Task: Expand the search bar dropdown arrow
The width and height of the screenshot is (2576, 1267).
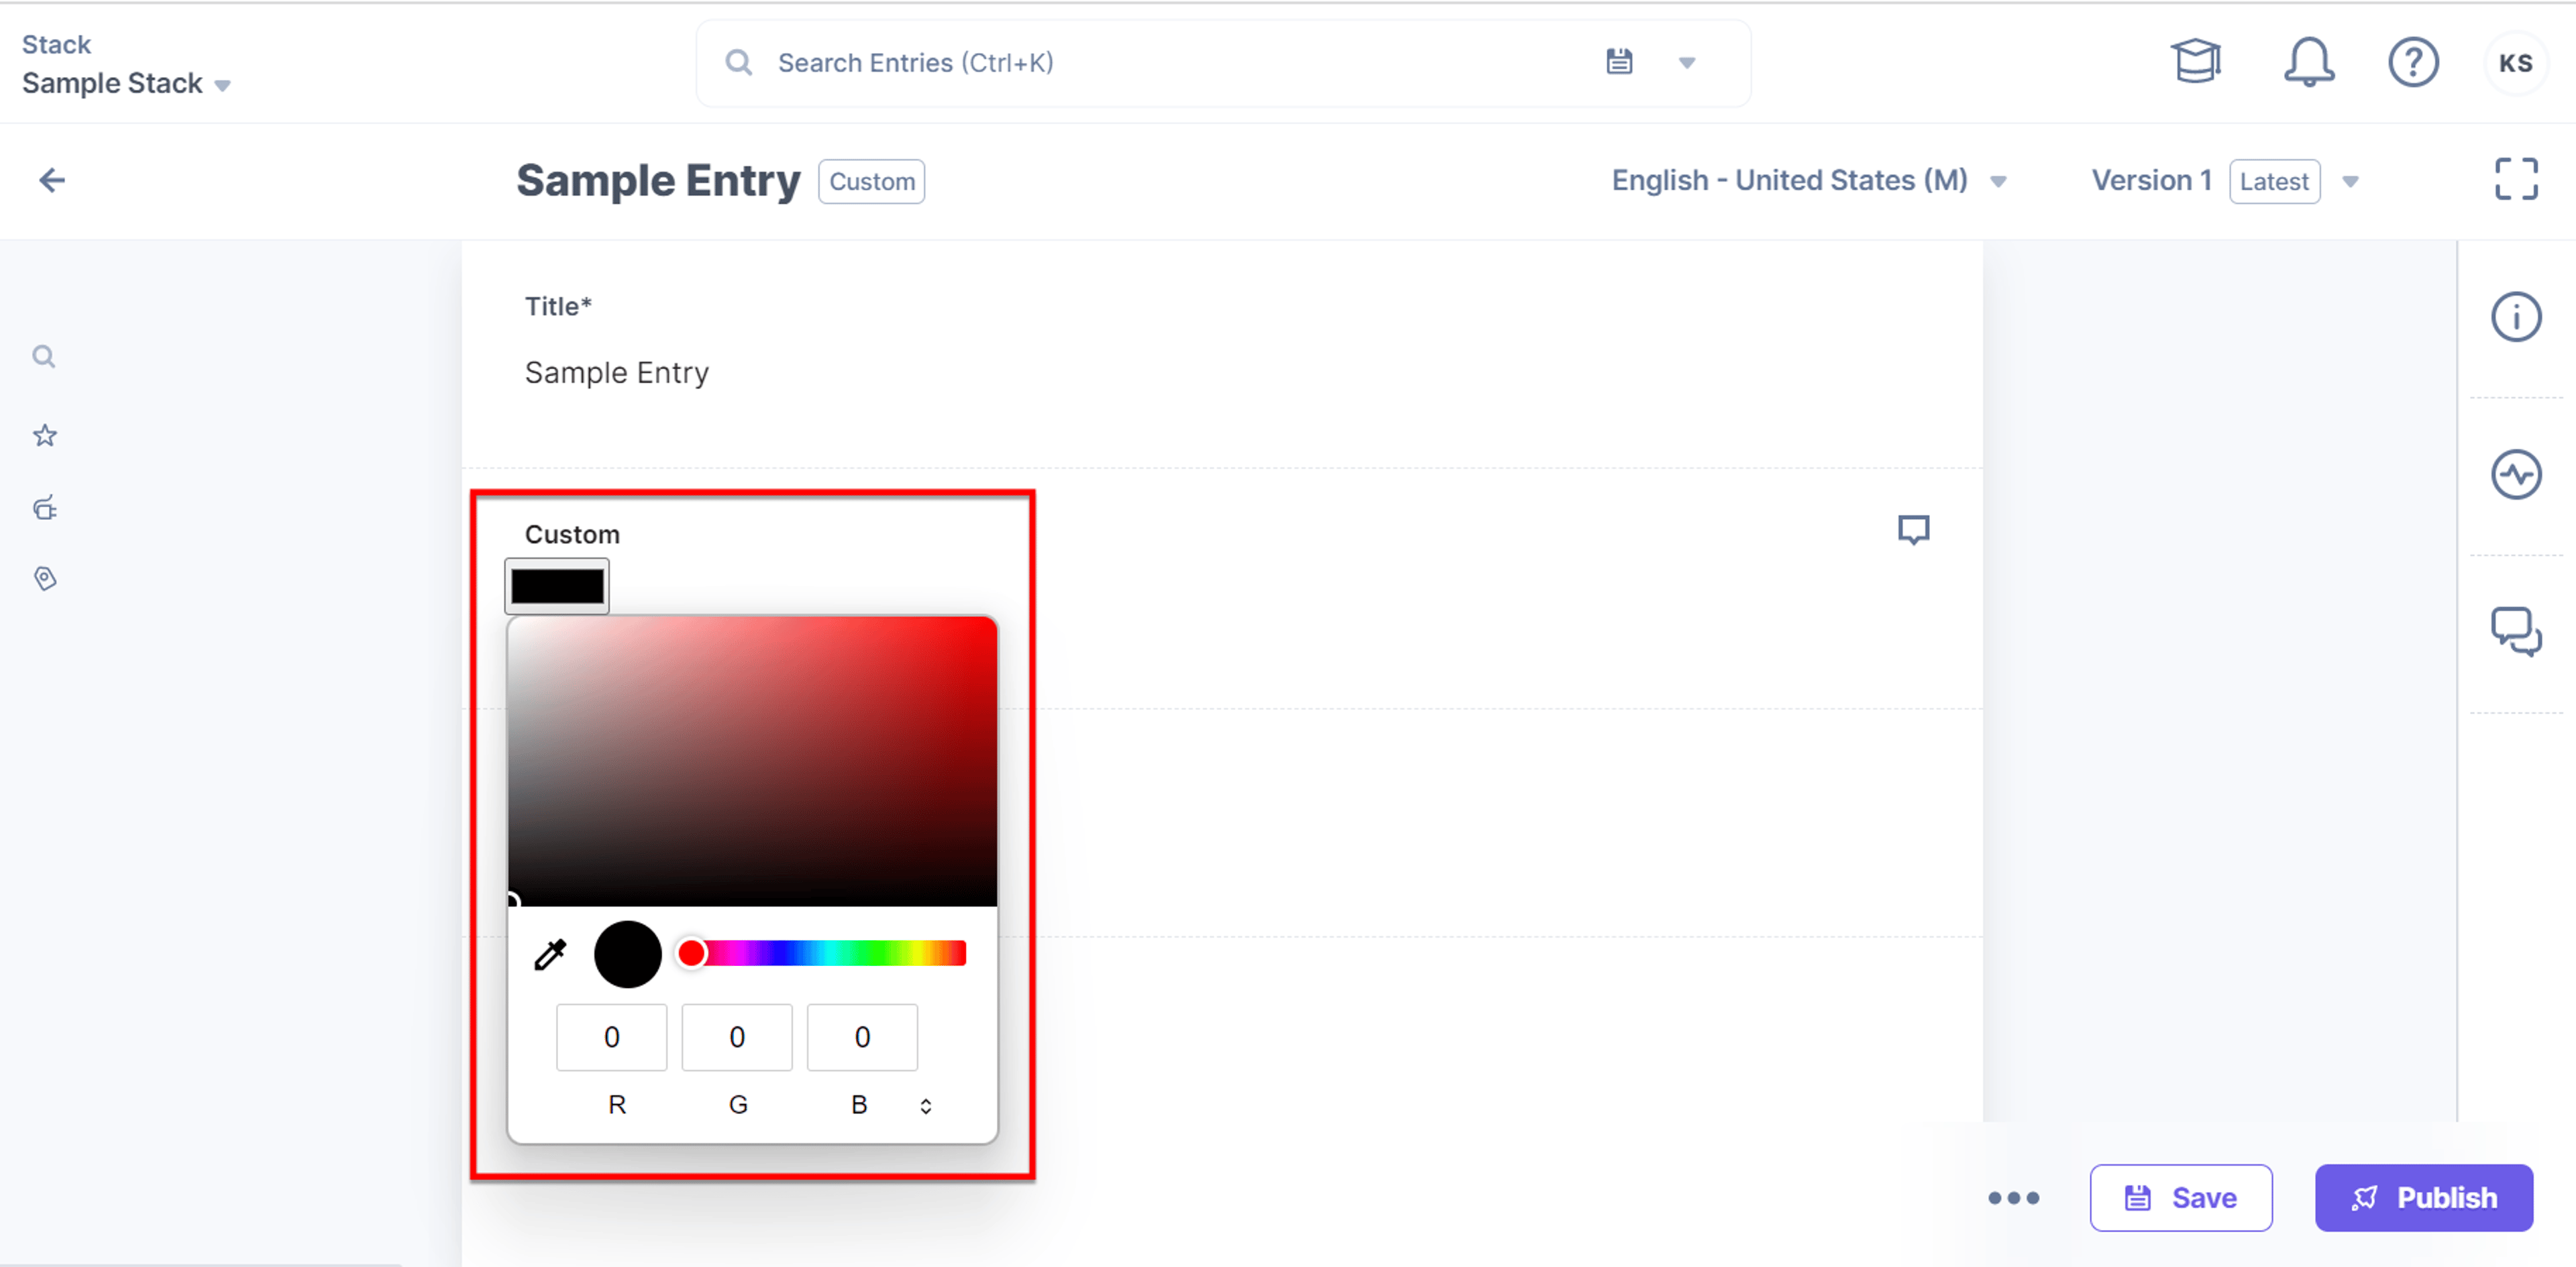Action: coord(1687,63)
